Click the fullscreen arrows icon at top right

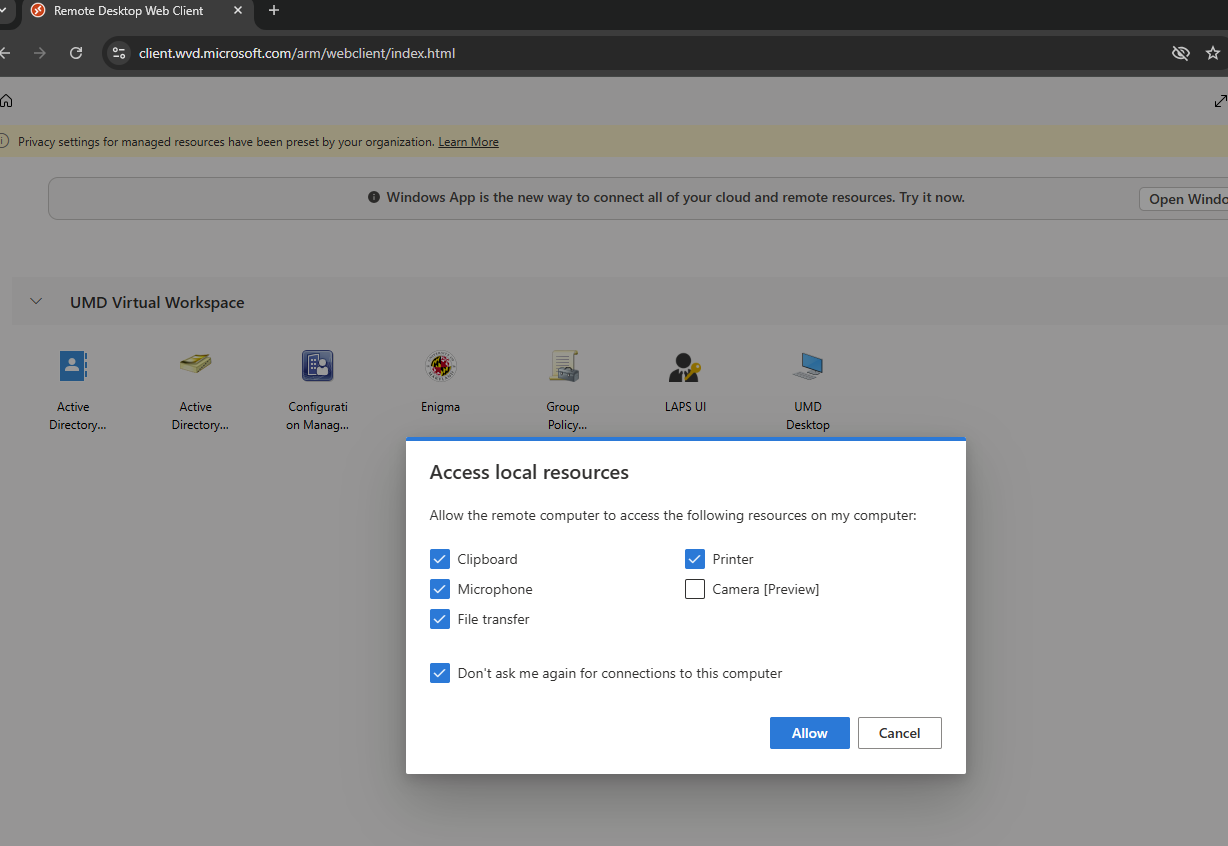[1220, 101]
